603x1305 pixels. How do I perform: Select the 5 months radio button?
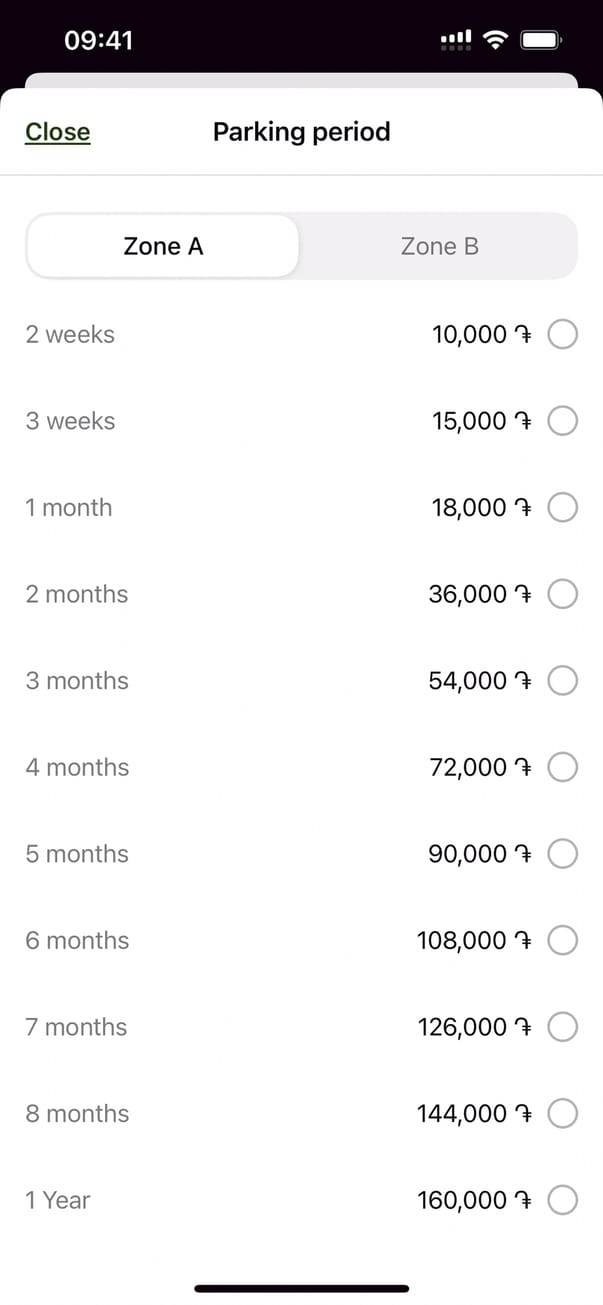point(563,854)
